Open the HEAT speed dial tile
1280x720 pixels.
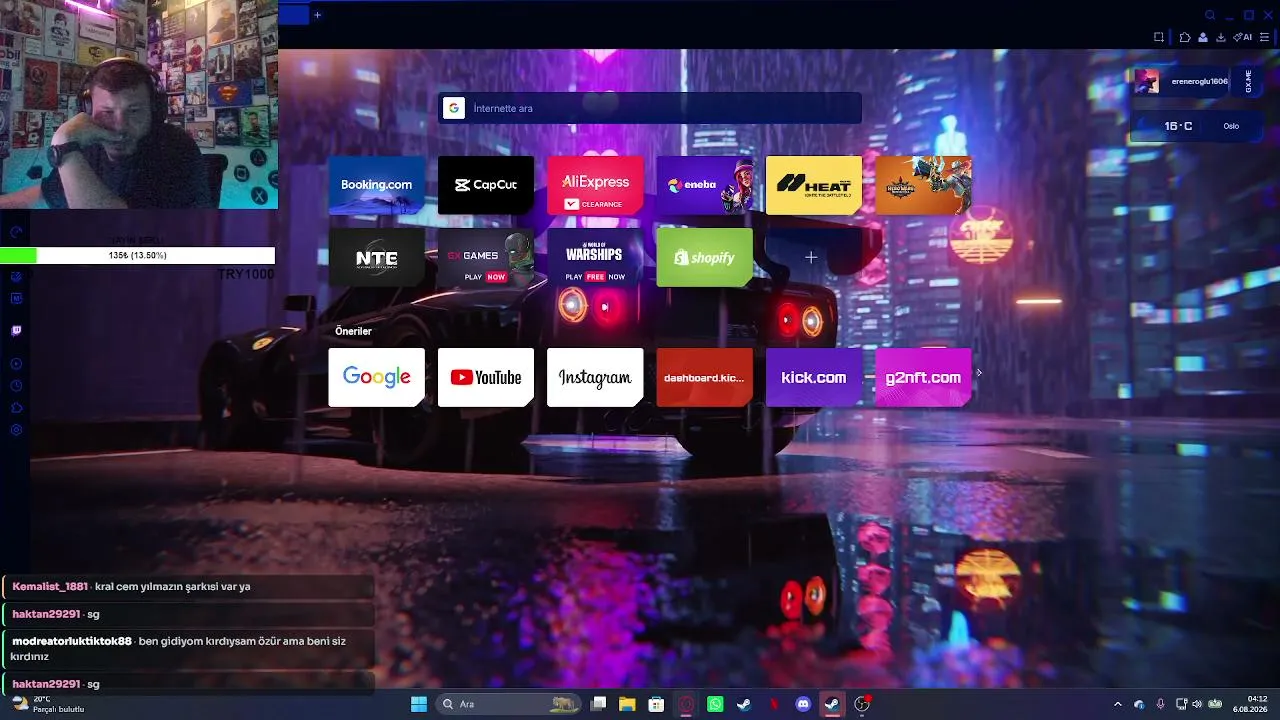pyautogui.click(x=814, y=185)
